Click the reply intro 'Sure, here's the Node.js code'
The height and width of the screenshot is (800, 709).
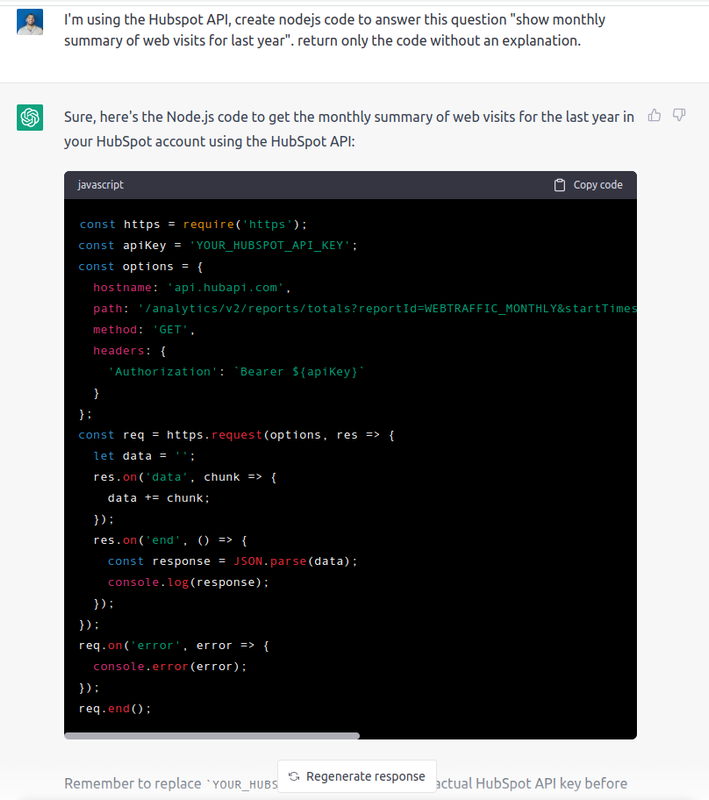point(349,129)
